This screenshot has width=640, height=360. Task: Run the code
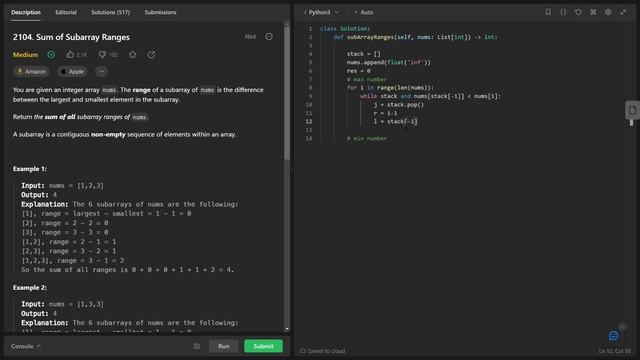pos(224,346)
